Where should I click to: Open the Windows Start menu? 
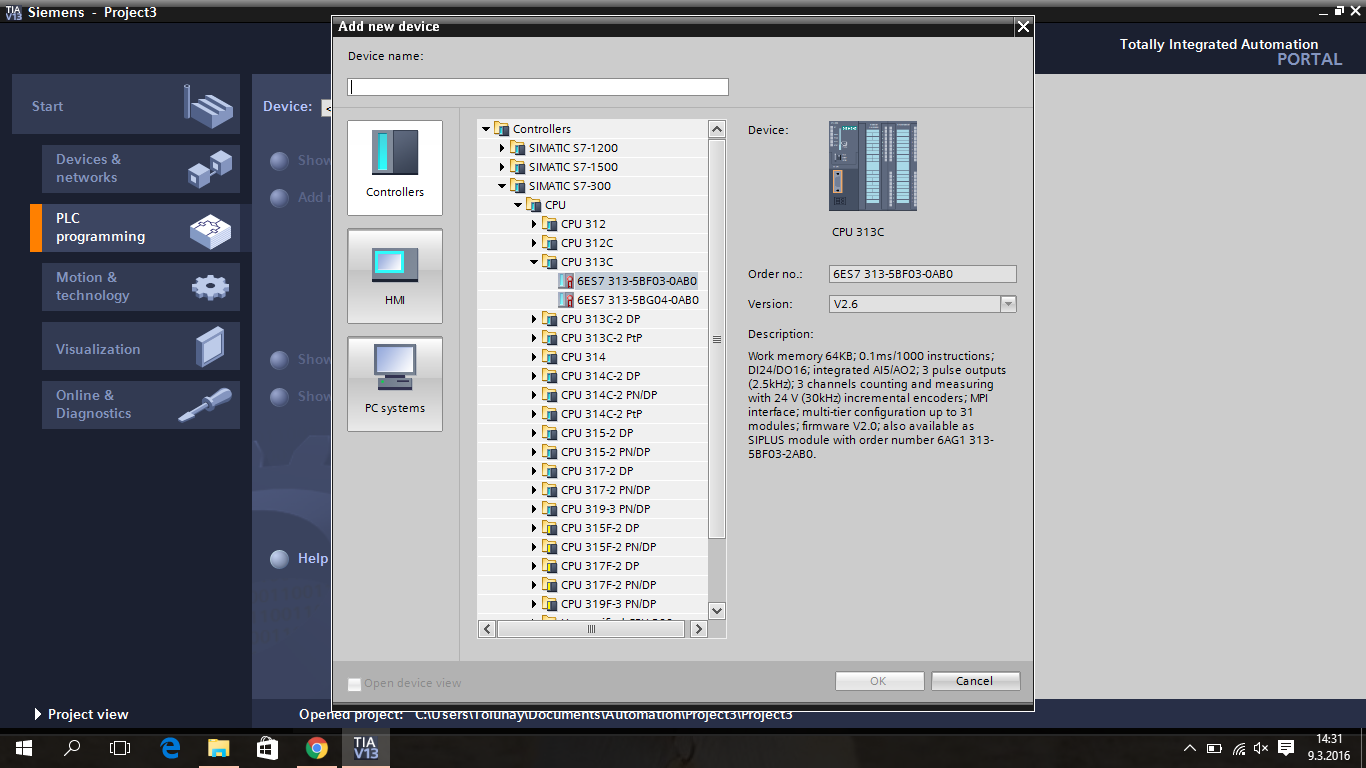(24, 748)
